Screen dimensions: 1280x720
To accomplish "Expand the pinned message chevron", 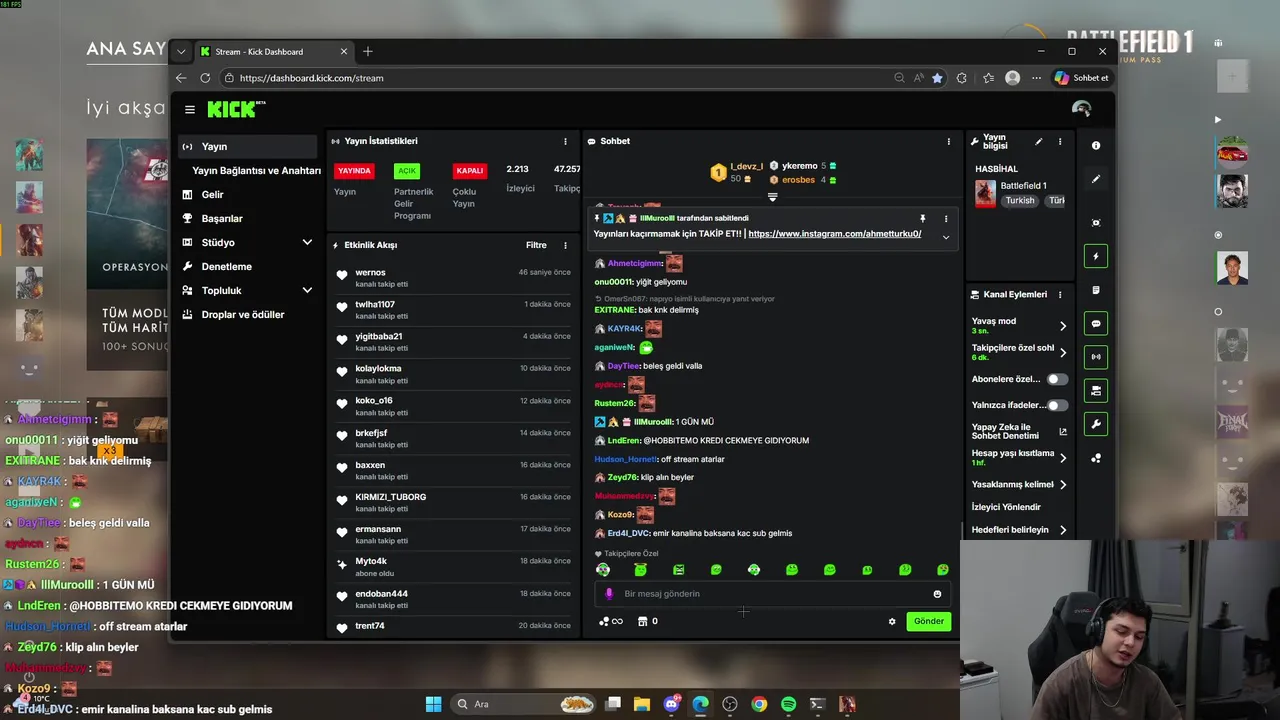I will tap(945, 237).
